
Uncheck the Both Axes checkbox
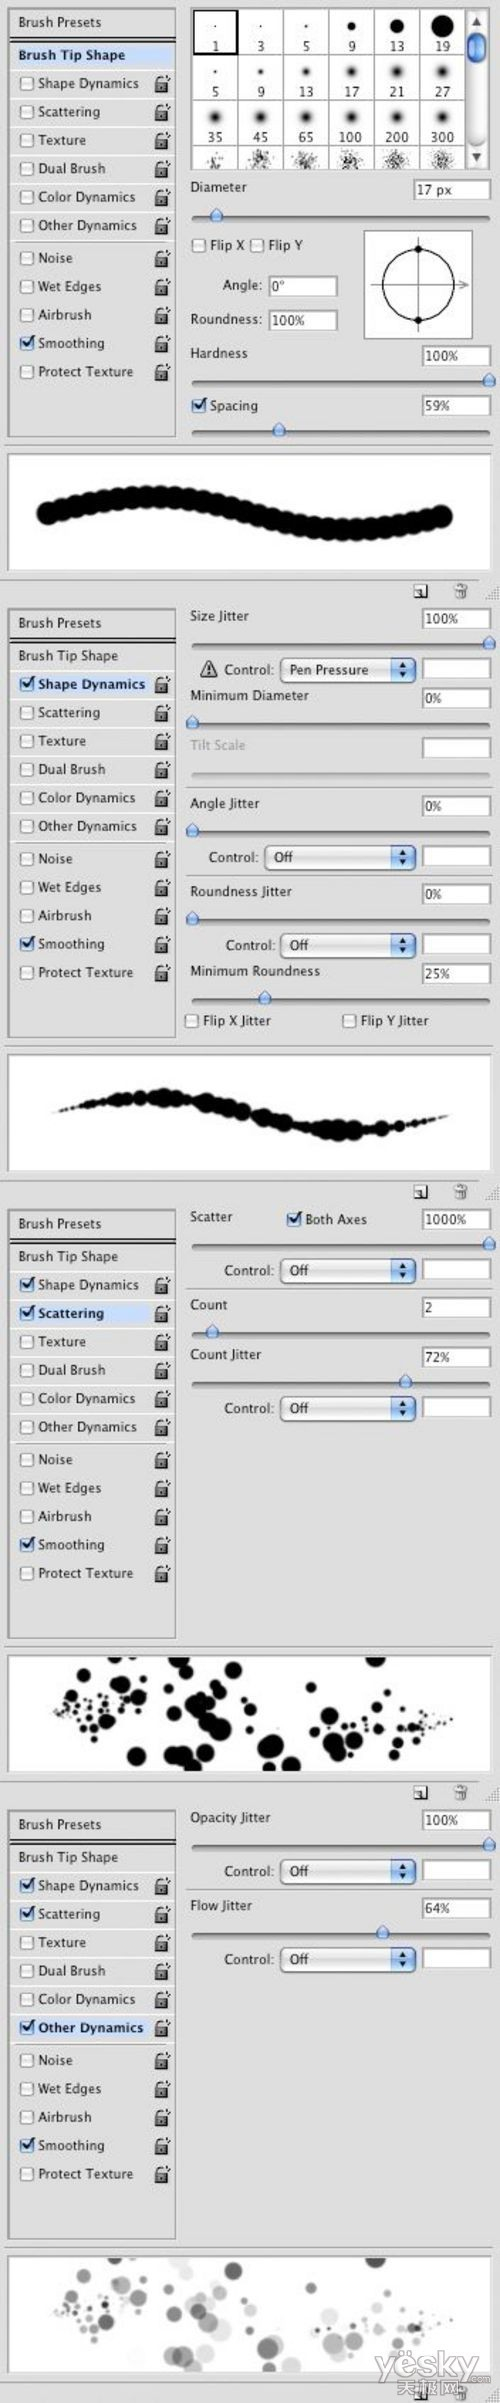coord(294,1219)
